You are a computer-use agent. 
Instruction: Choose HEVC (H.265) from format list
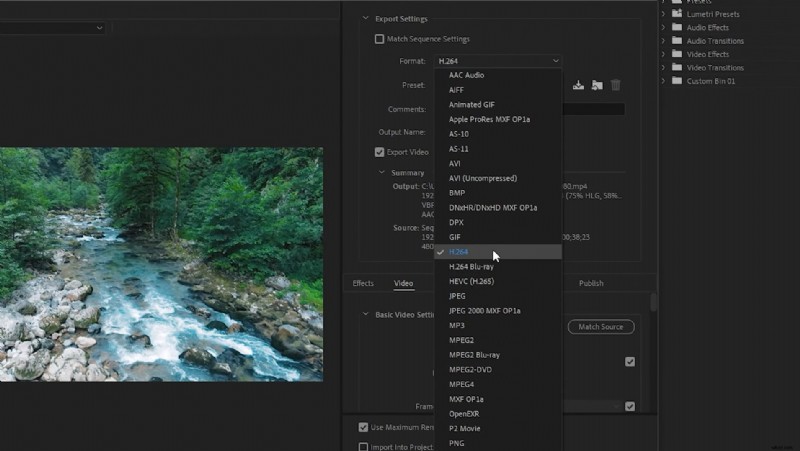click(474, 281)
